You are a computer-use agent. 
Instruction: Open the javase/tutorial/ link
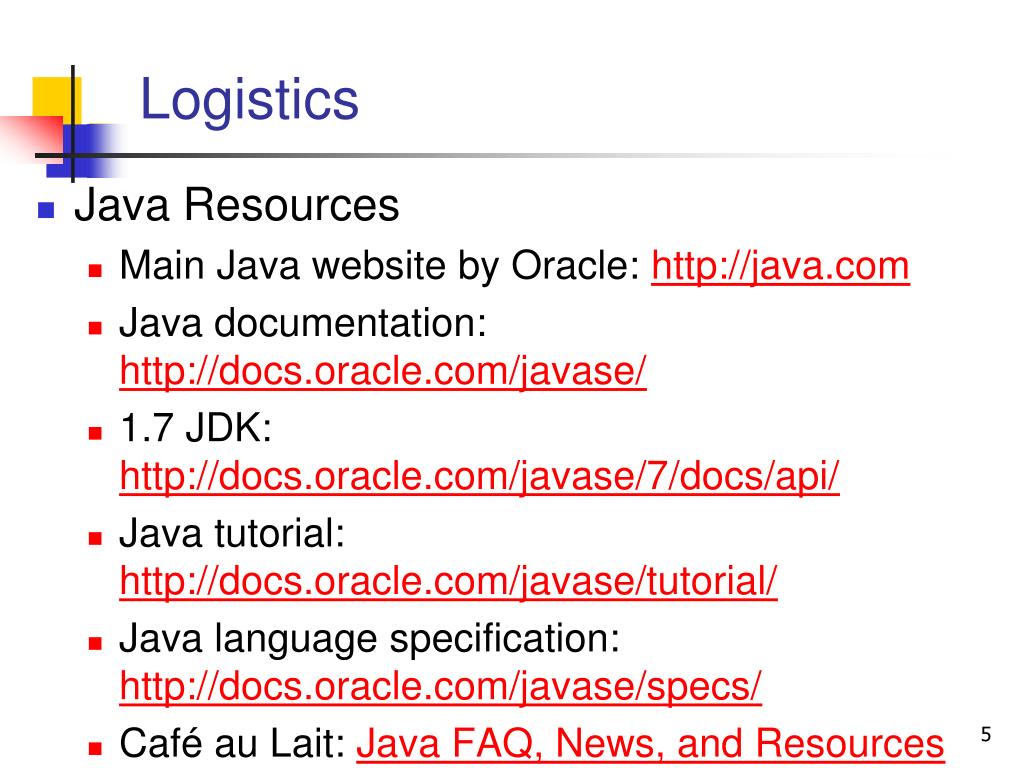coord(449,581)
